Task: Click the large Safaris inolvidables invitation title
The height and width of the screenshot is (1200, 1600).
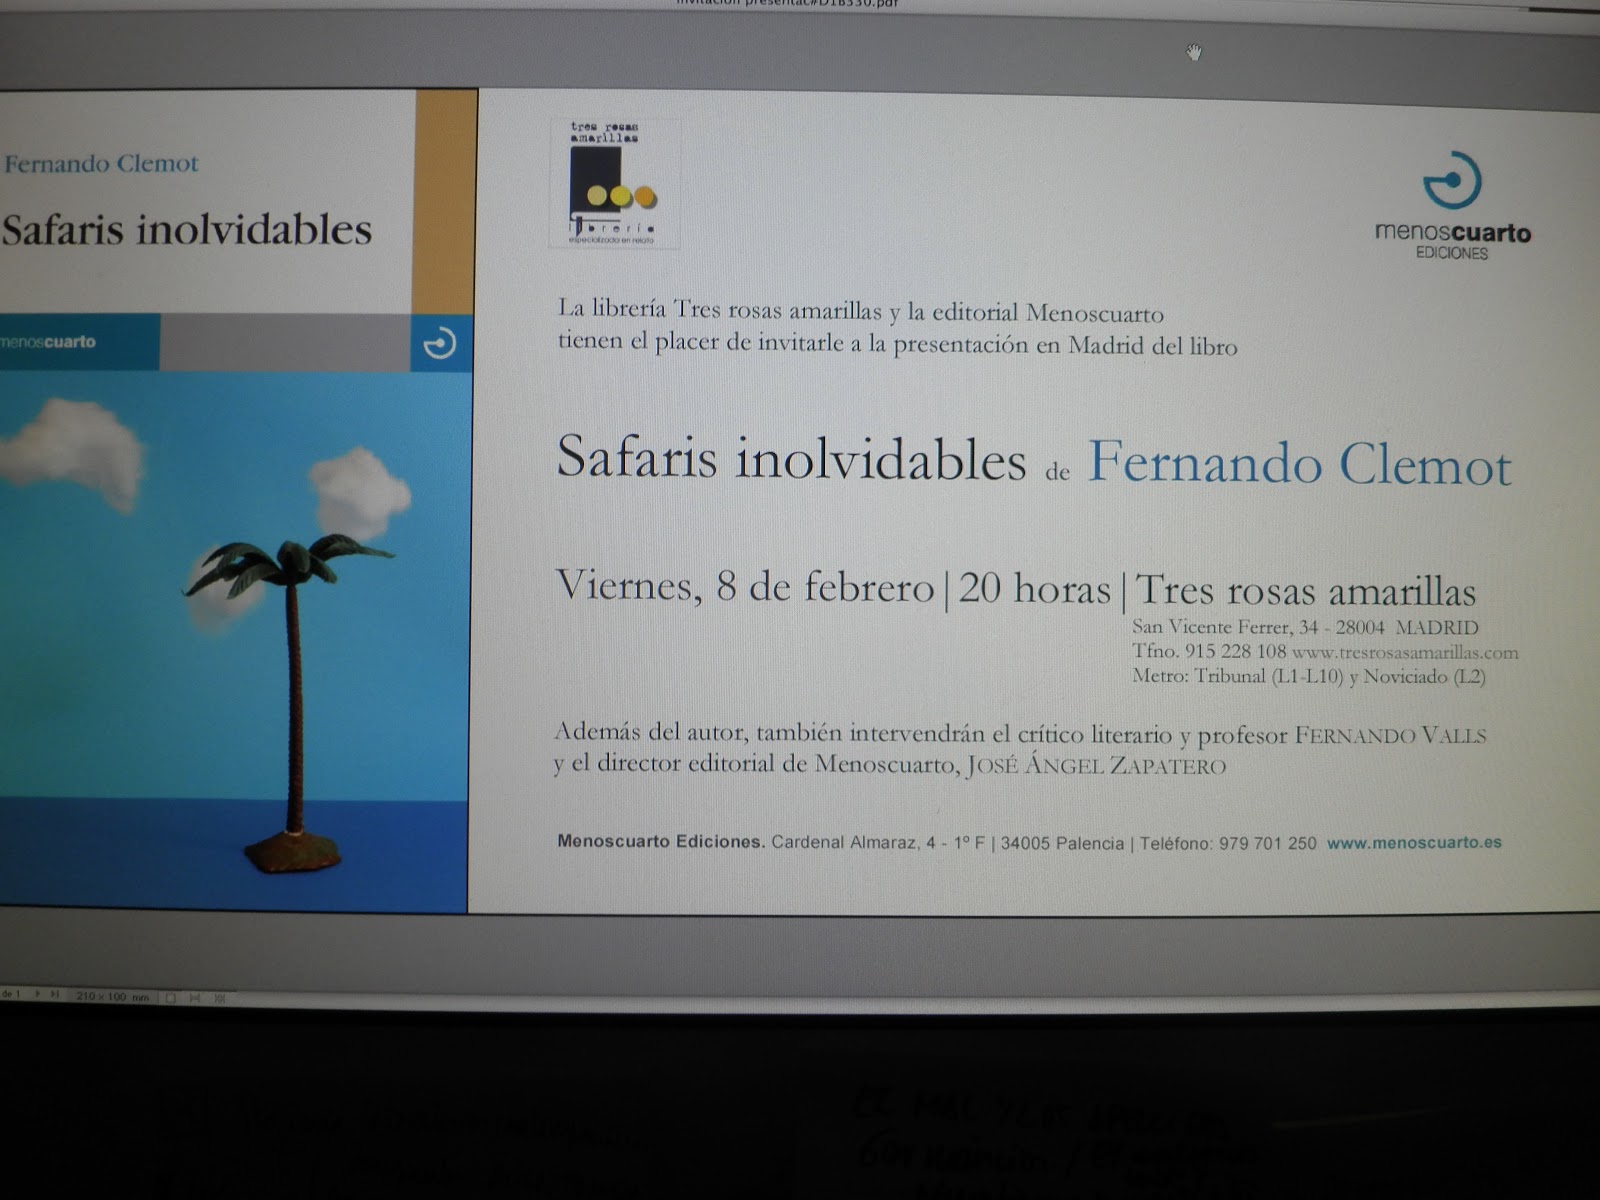Action: click(x=791, y=458)
